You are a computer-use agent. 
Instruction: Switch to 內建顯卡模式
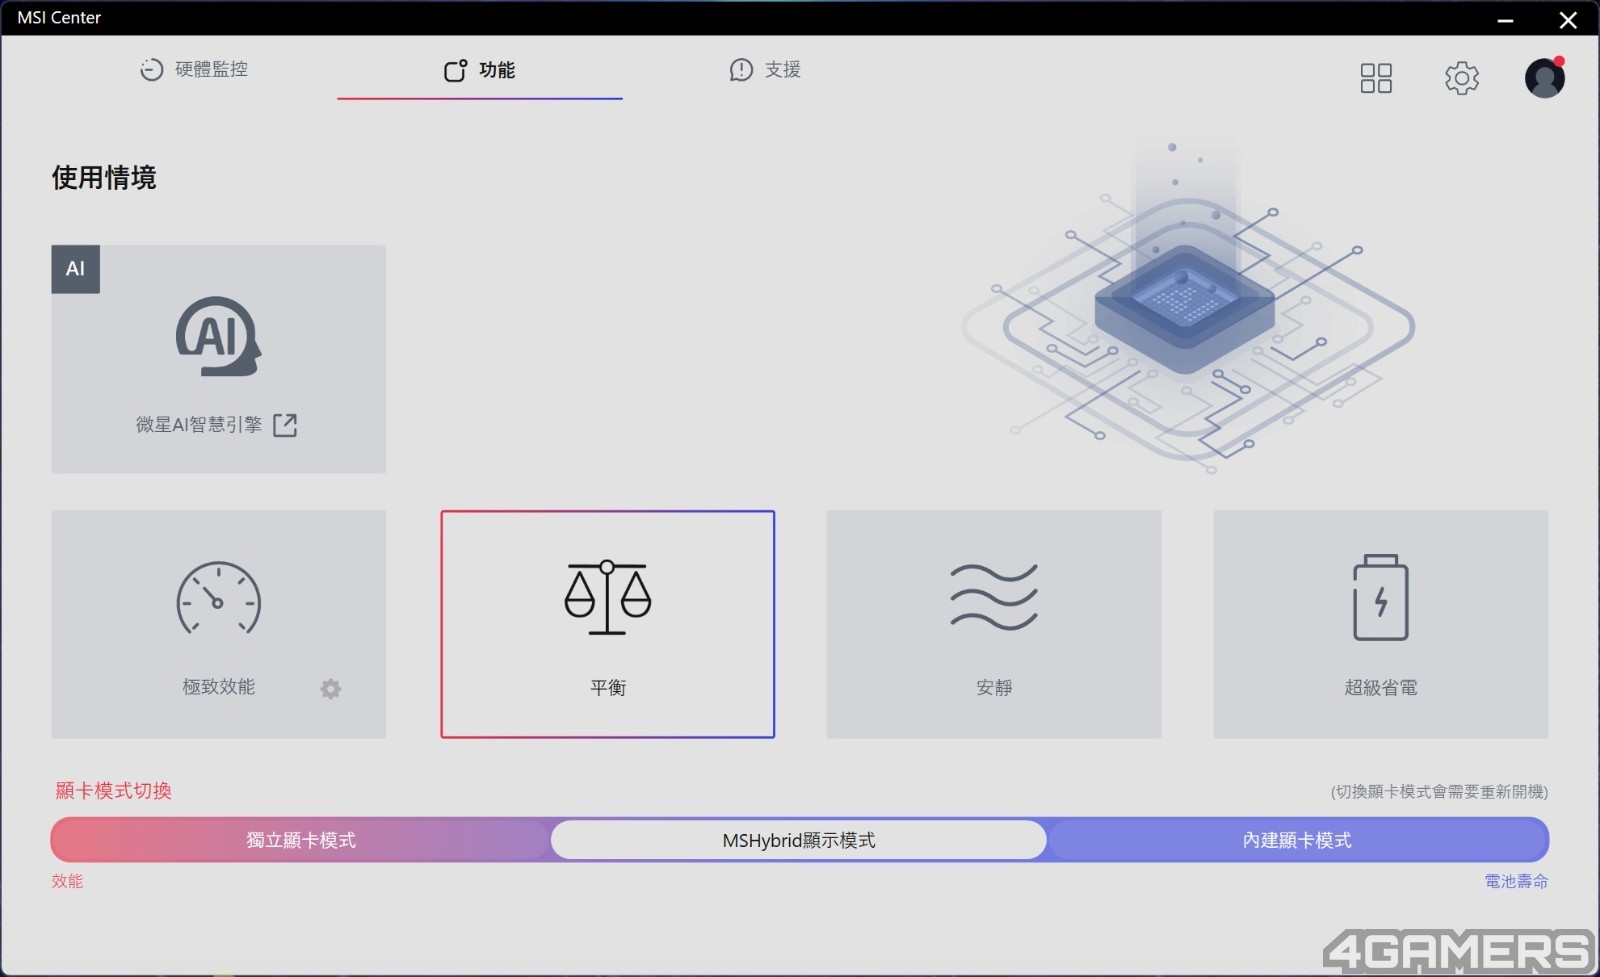(x=1297, y=840)
